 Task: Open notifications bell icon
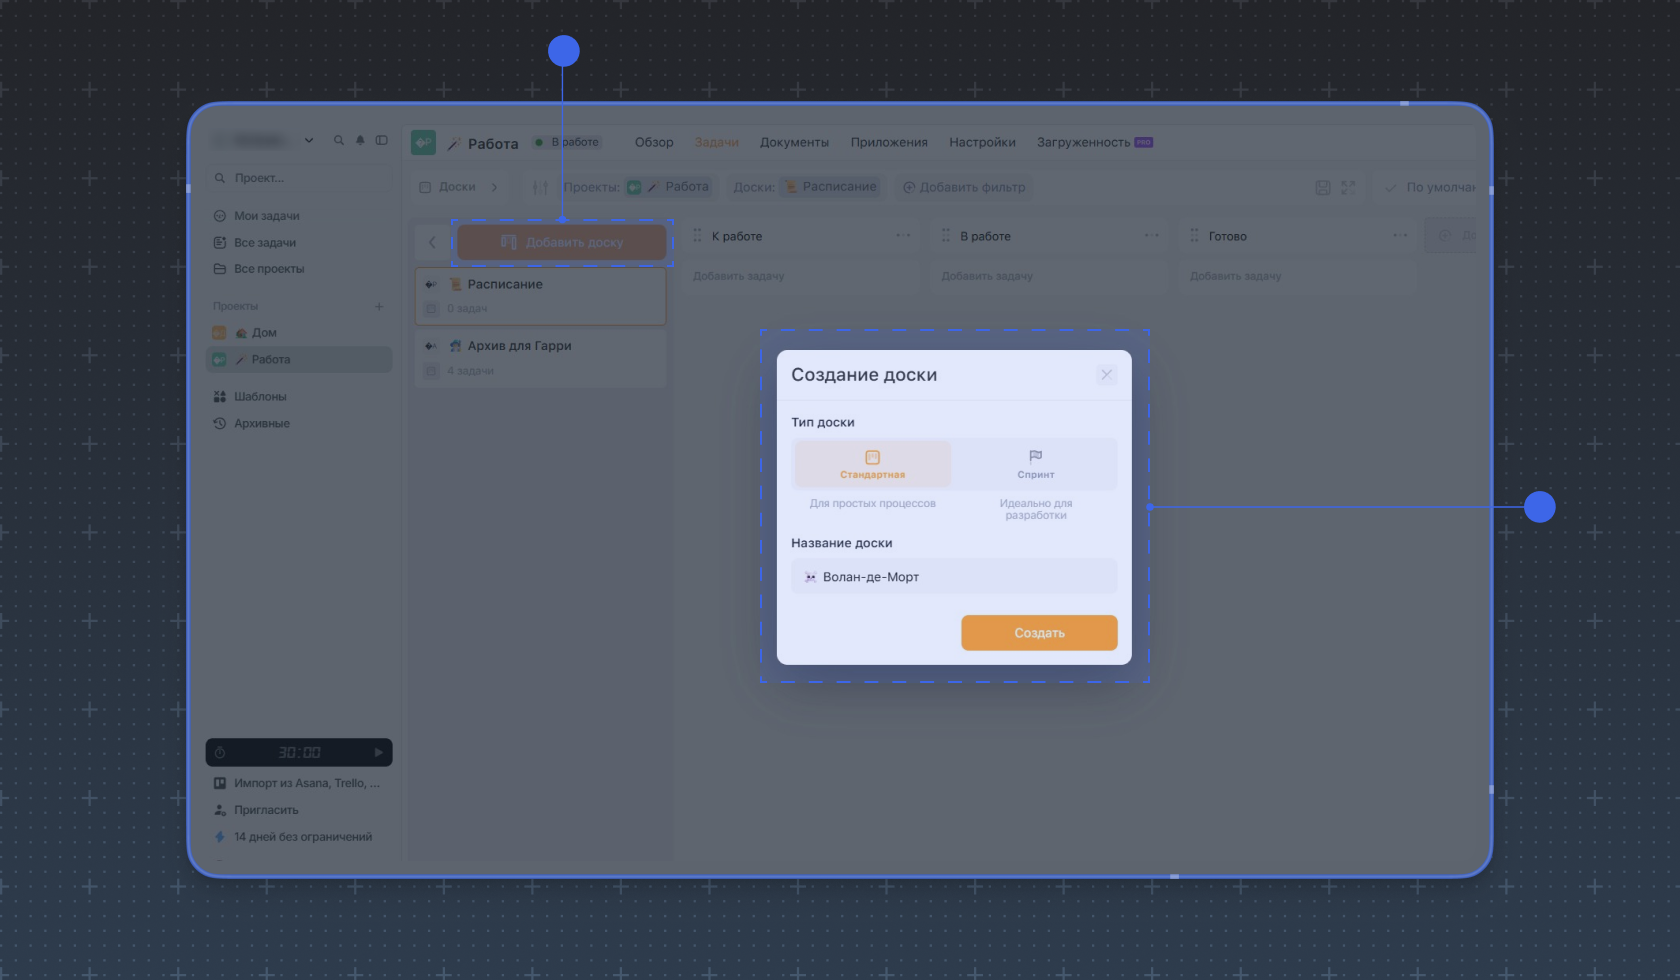[x=360, y=141]
